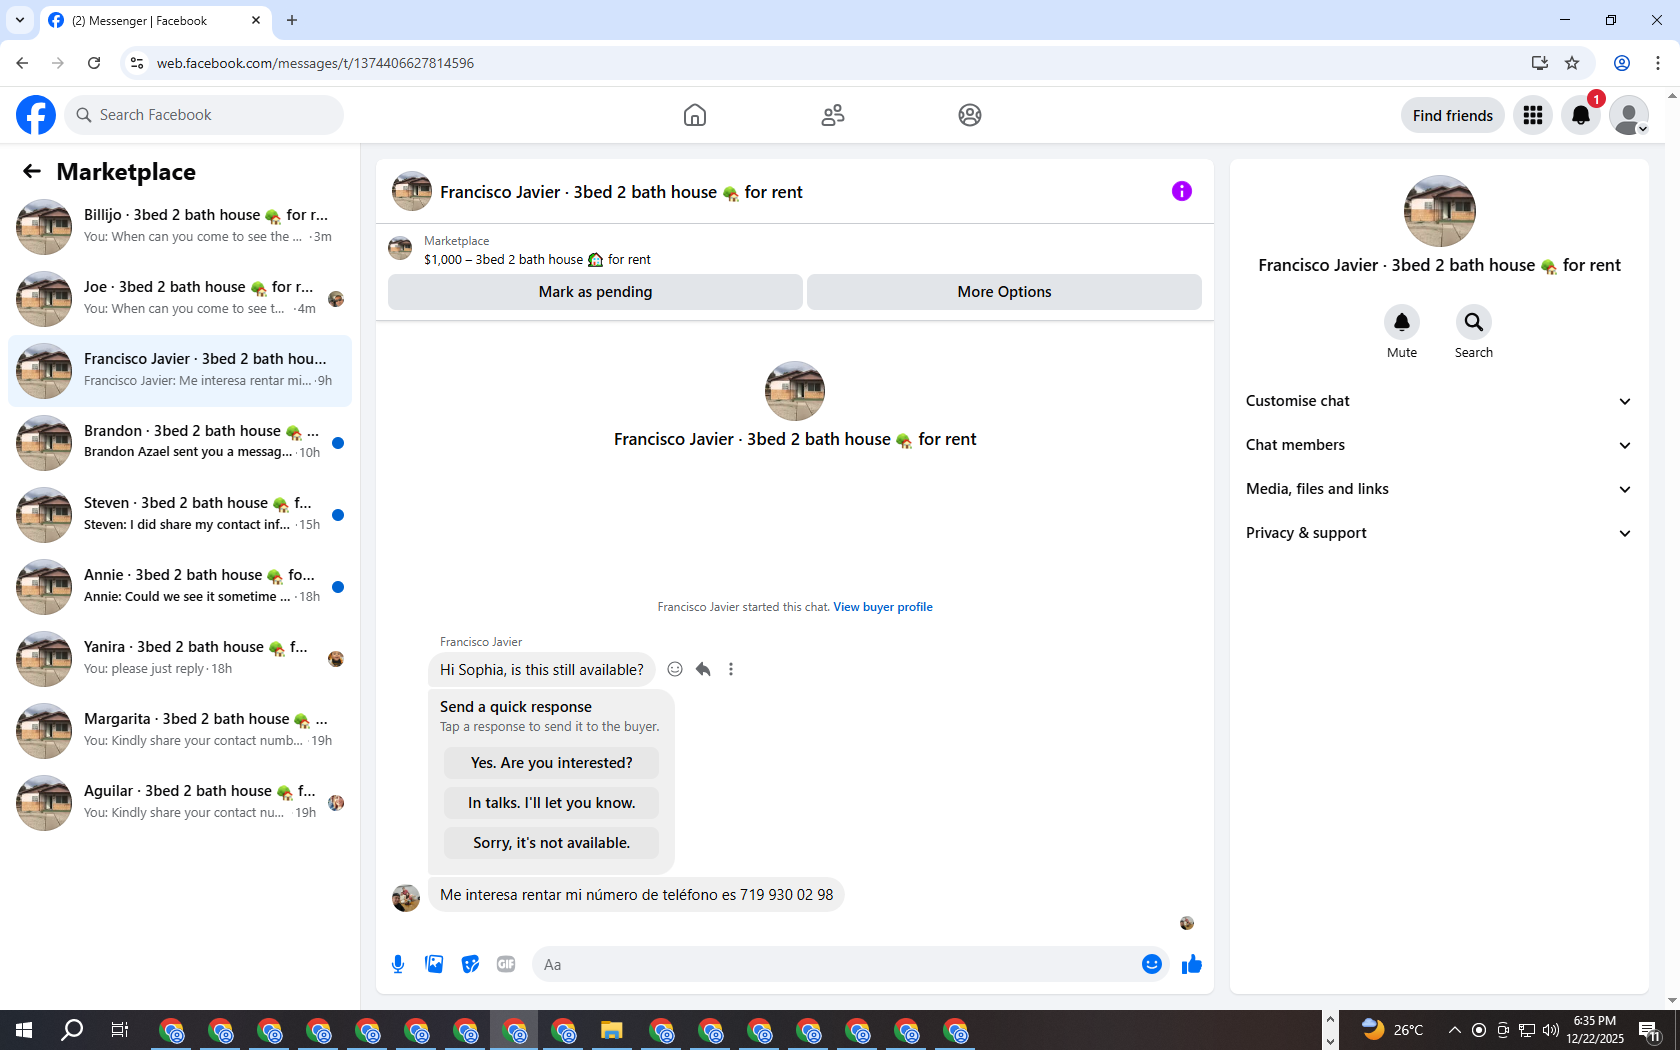Send quick response 'Sorry, it's not available.'
Image resolution: width=1680 pixels, height=1050 pixels.
pyautogui.click(x=551, y=843)
